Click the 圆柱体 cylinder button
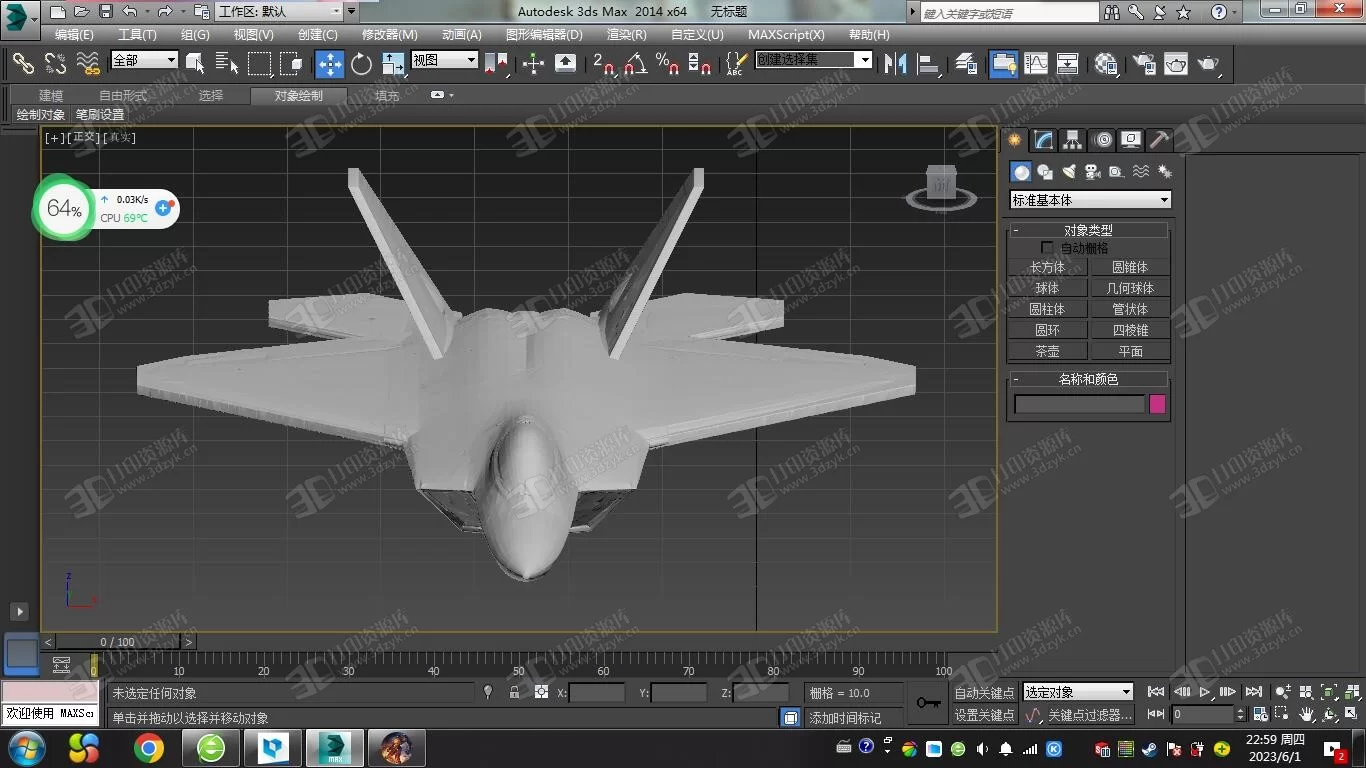Image resolution: width=1366 pixels, height=768 pixels. point(1047,309)
